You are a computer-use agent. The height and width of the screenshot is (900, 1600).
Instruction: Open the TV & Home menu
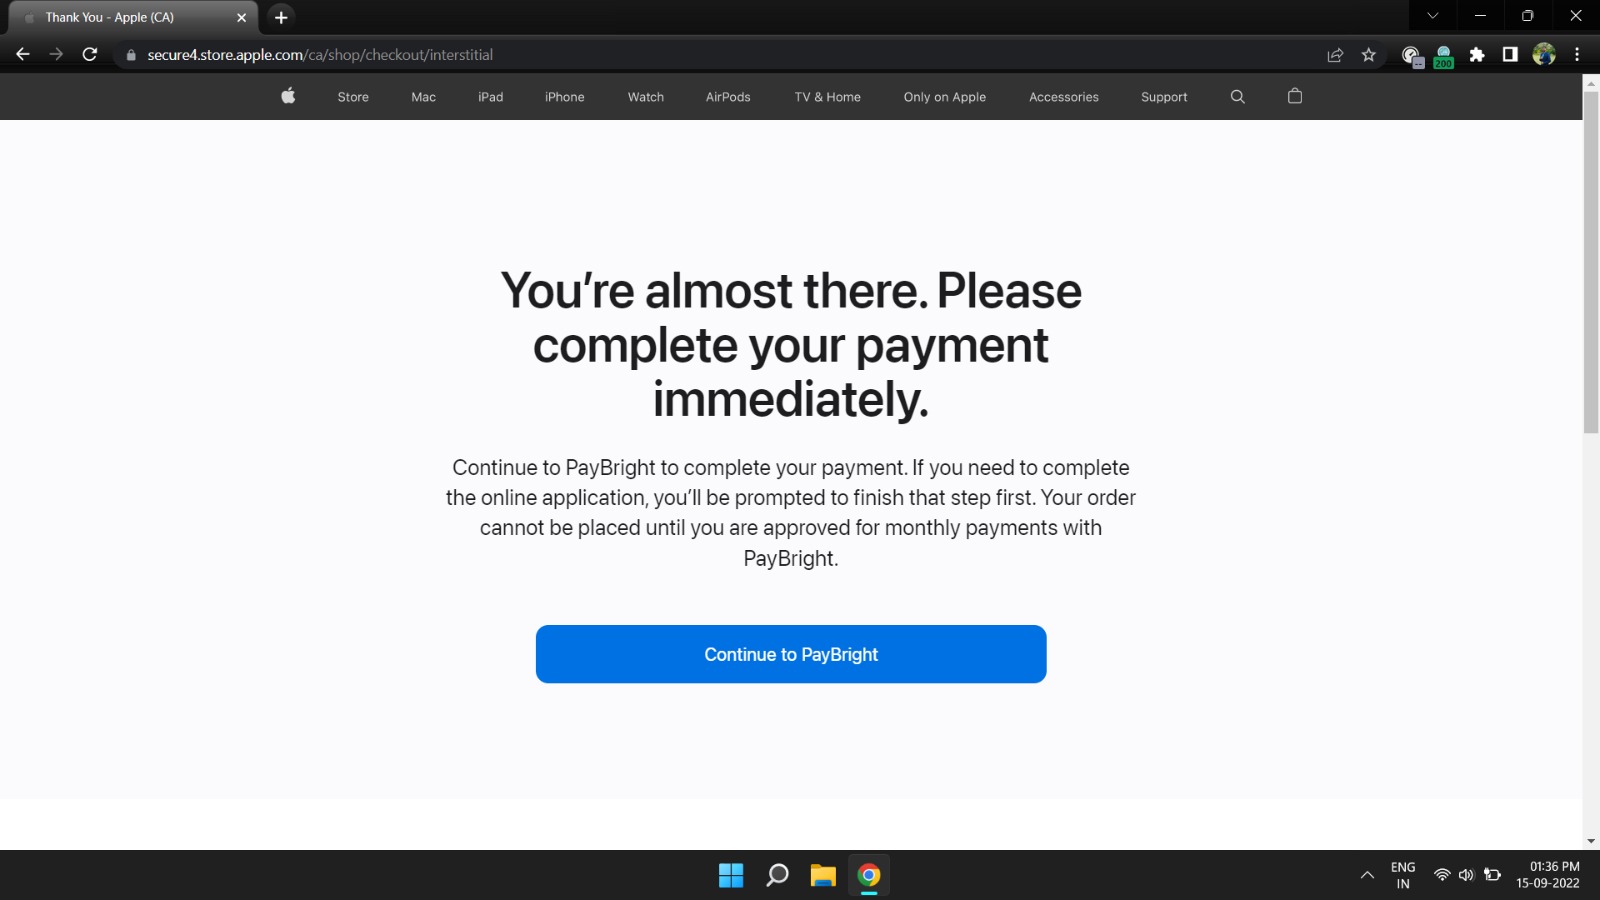pyautogui.click(x=828, y=97)
